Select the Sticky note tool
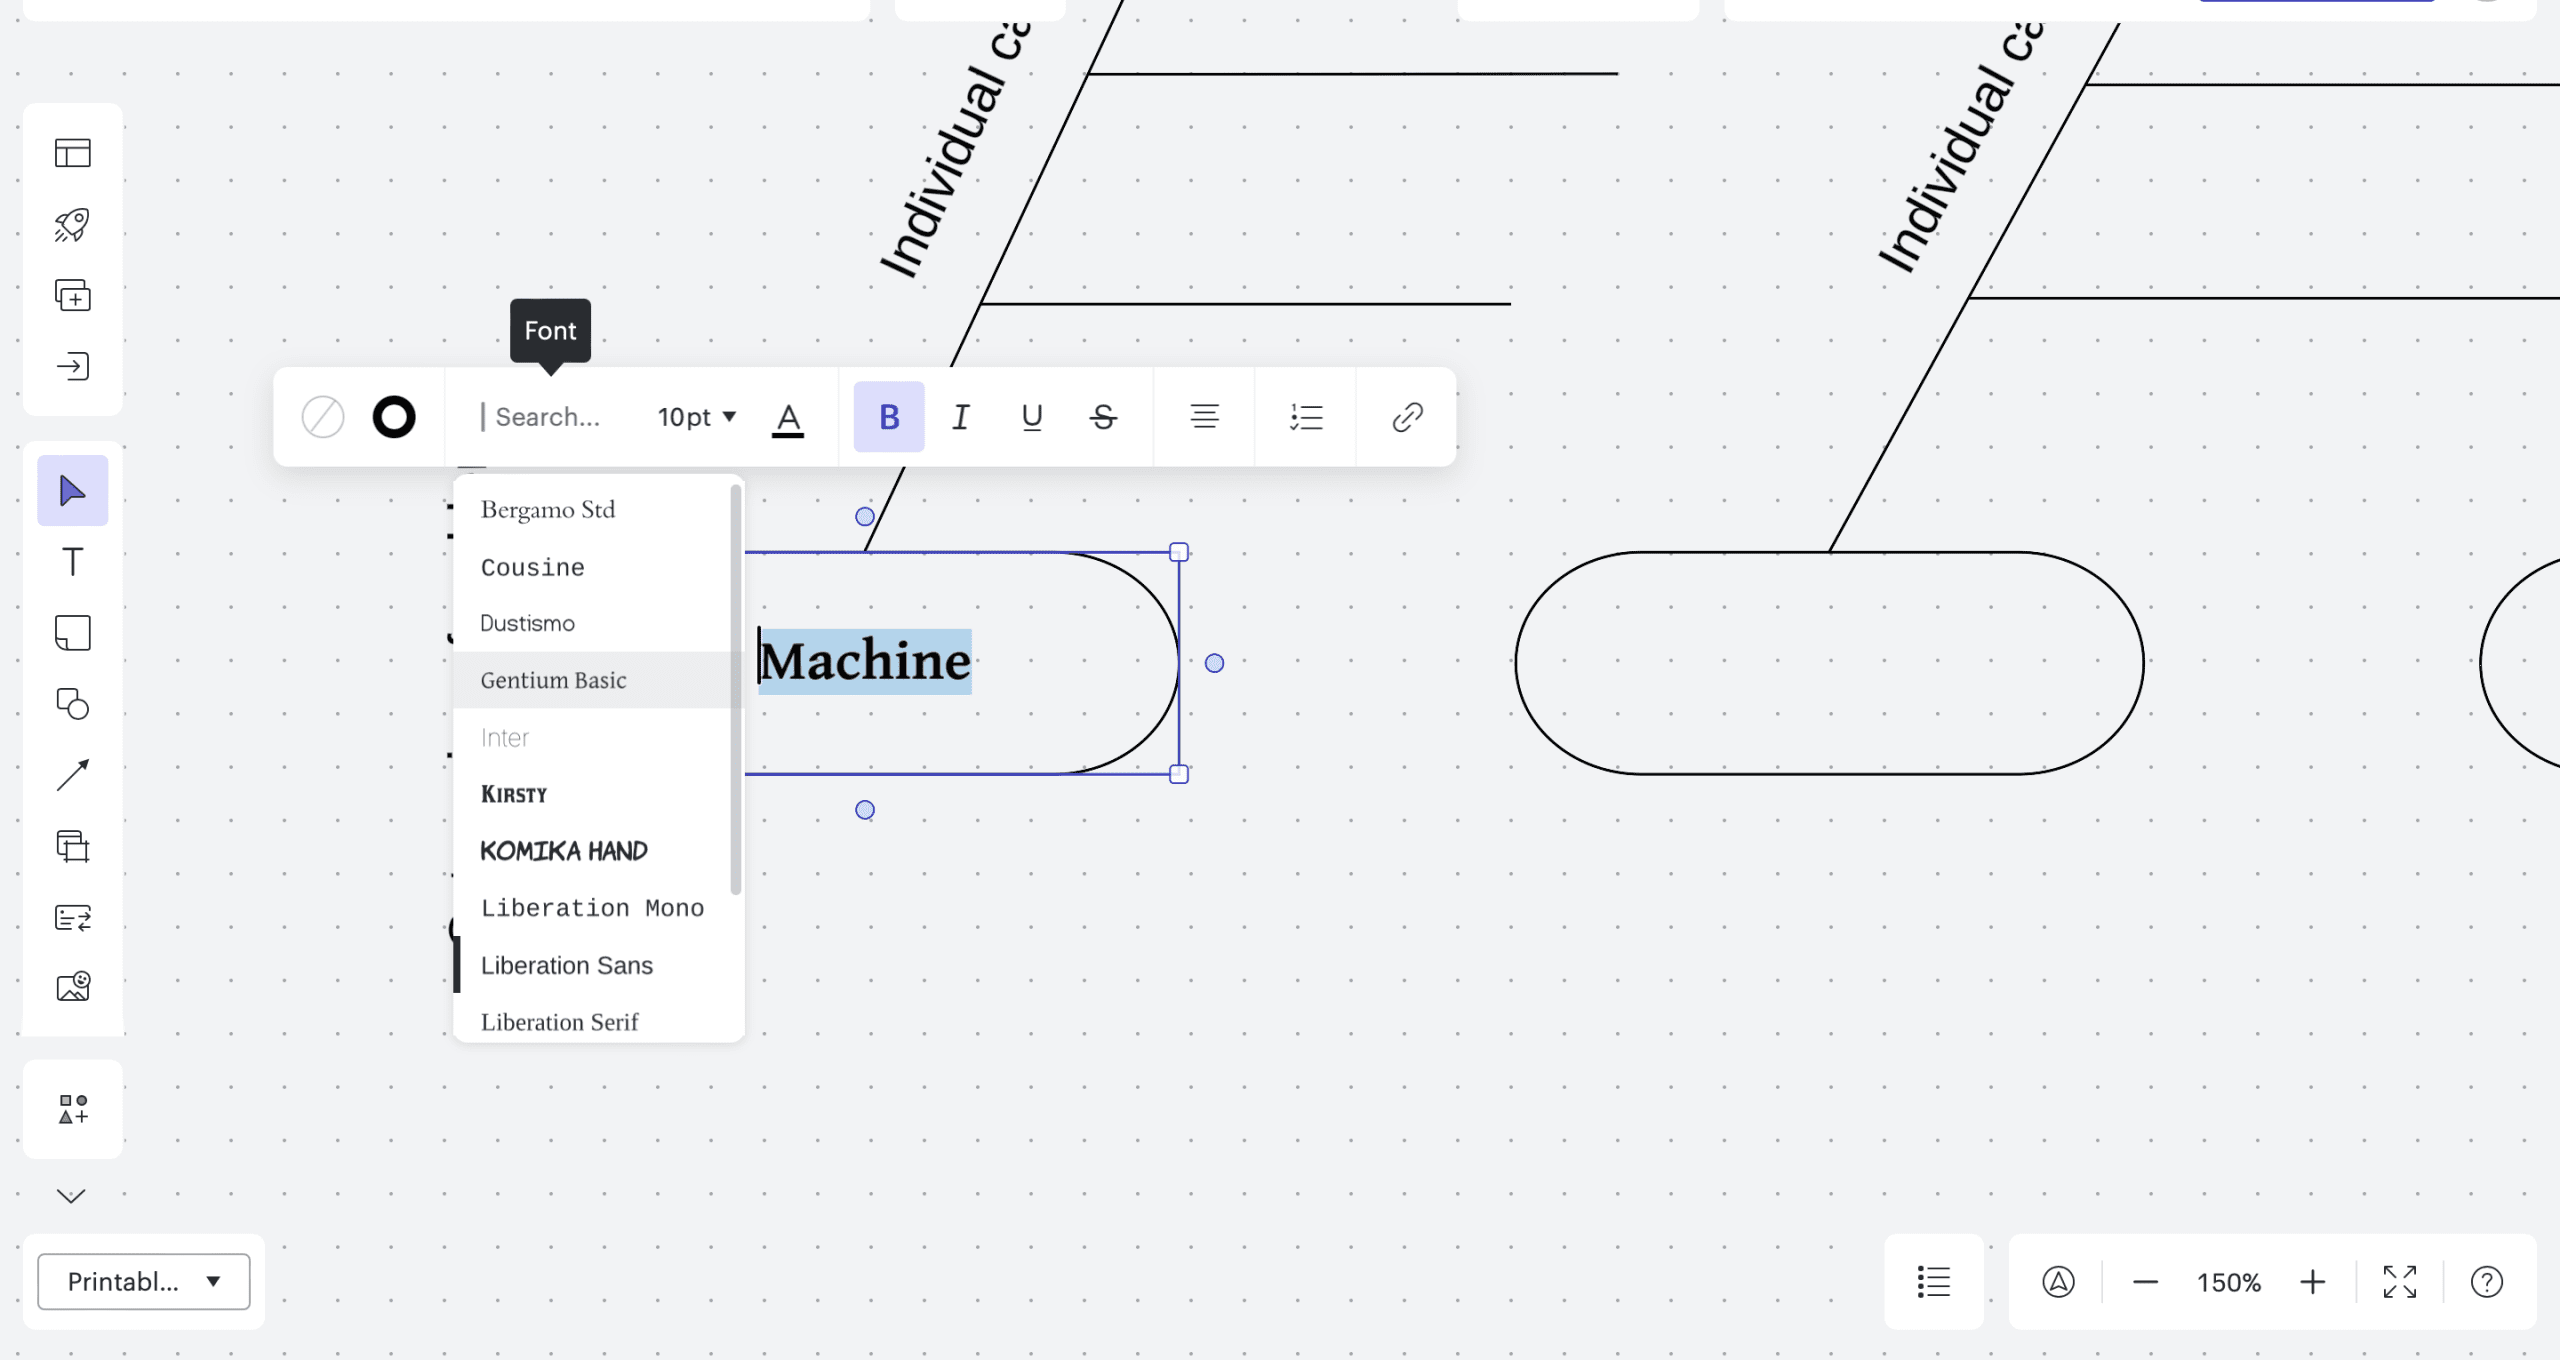This screenshot has width=2560, height=1360. tap(72, 633)
